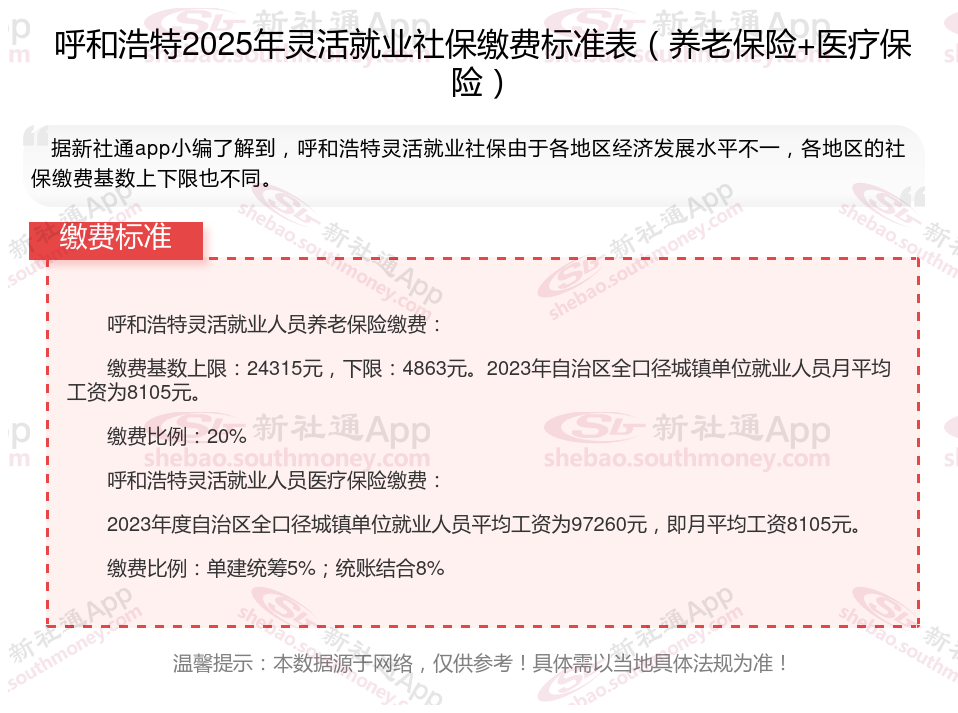This screenshot has width=958, height=713.
Task: Open the right-side shebao.southmoney.com watermark link in the box
Action: [687, 458]
